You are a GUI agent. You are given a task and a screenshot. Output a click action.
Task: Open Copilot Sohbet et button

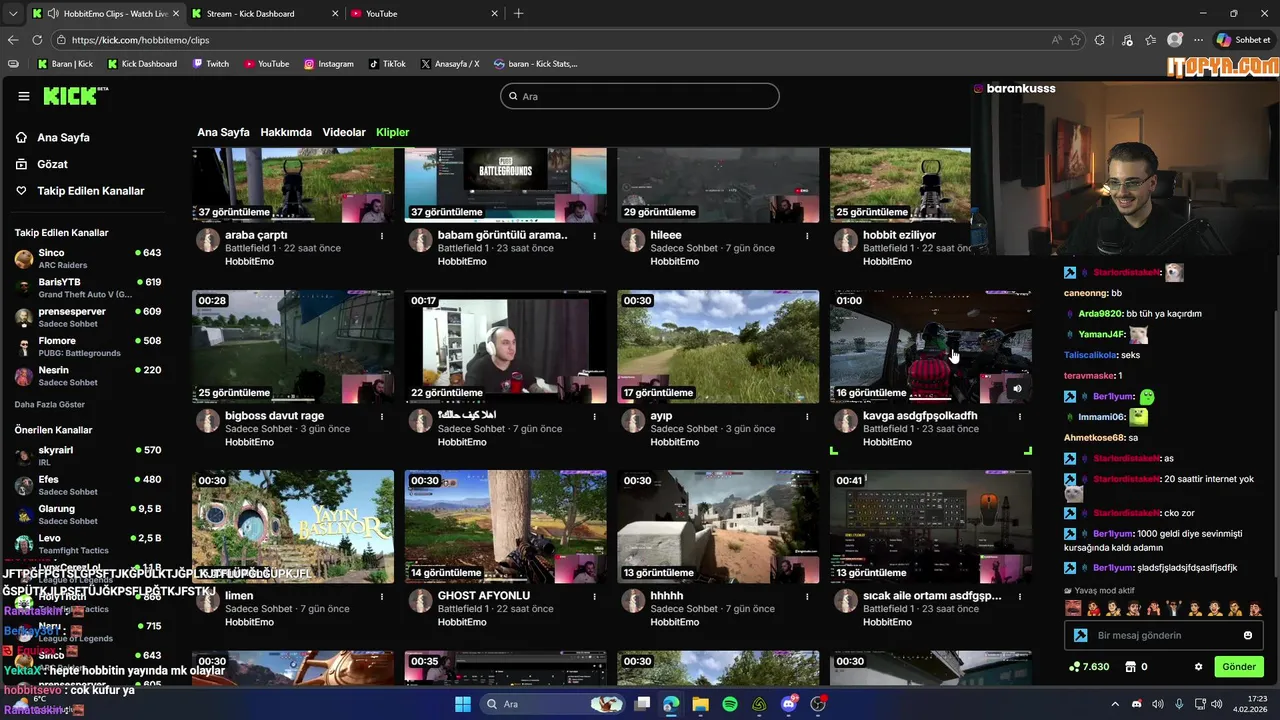click(x=1244, y=40)
